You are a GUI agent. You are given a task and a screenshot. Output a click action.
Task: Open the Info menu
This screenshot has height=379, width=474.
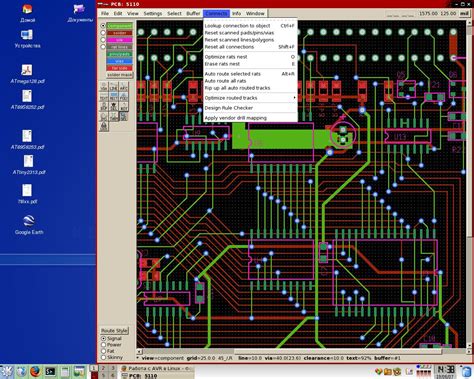pyautogui.click(x=236, y=13)
